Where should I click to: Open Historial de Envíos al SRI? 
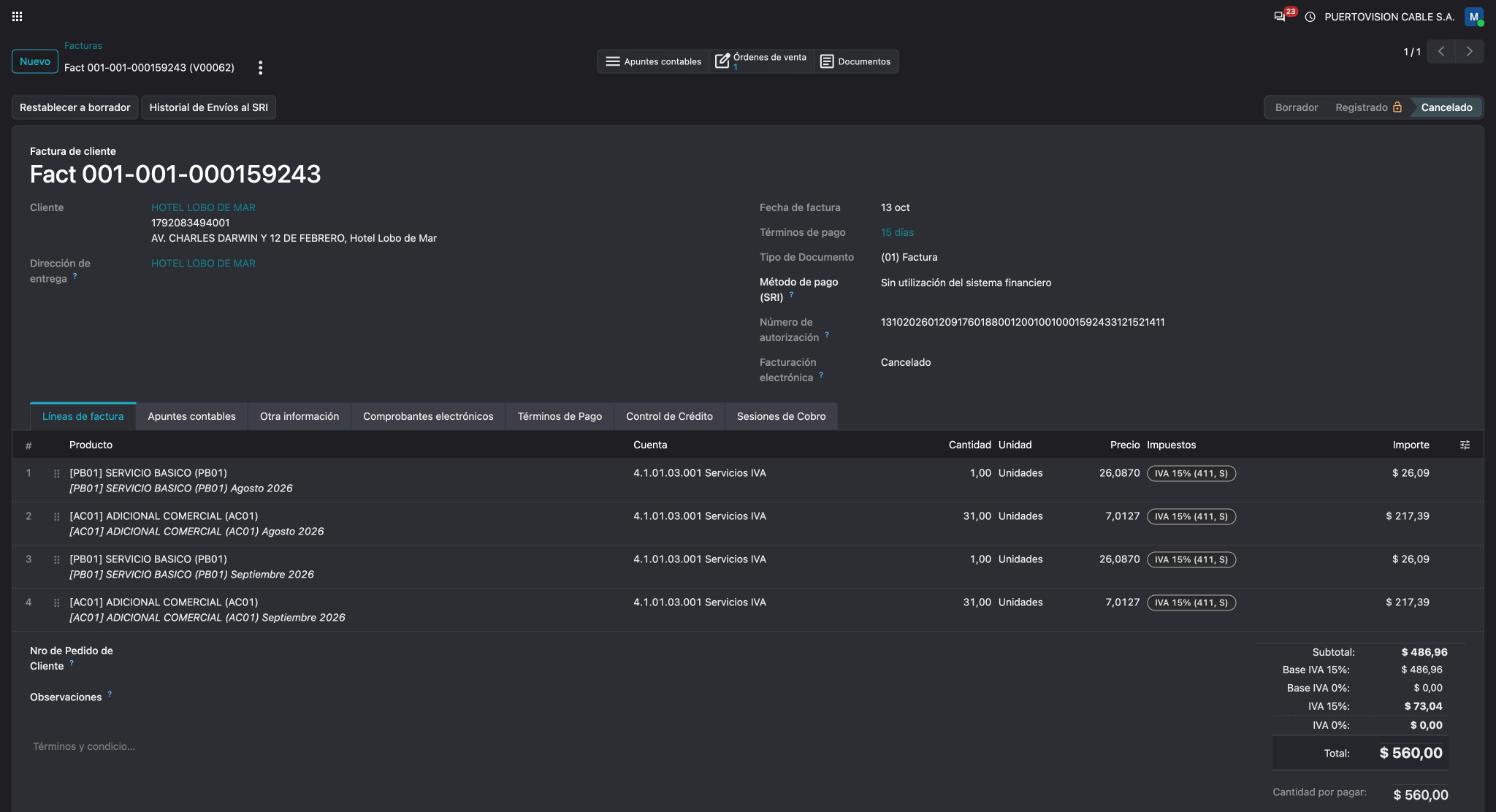tap(209, 108)
